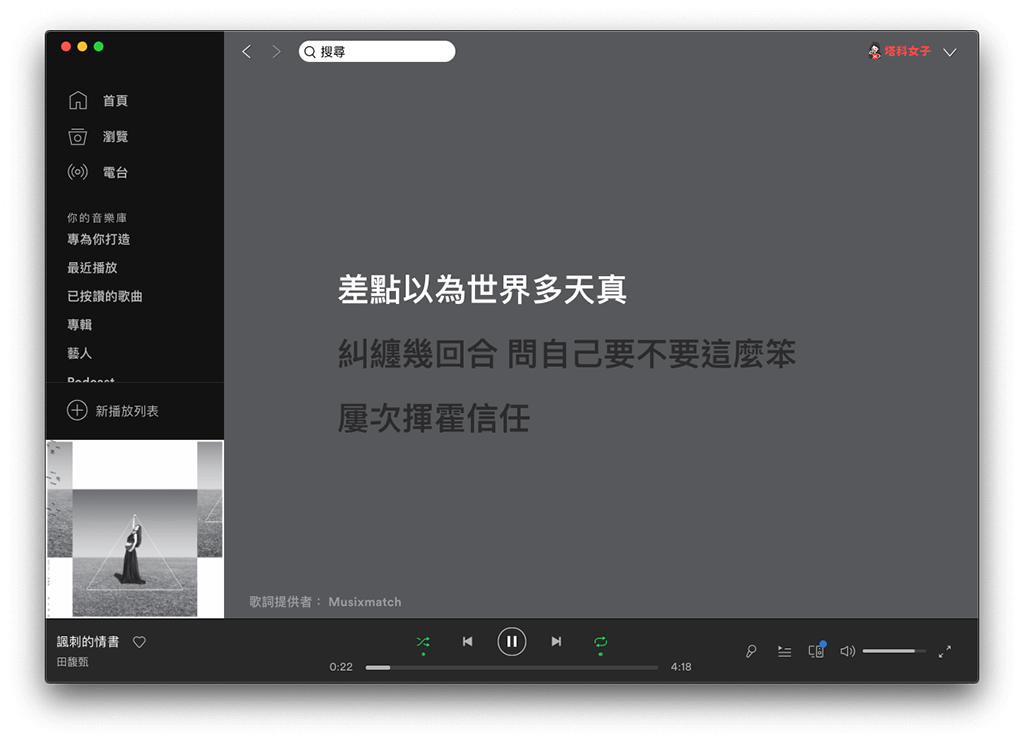Screen dimensions: 1024x743
Task: Click current lyric 差點以為世界多天真
Action: [x=482, y=289]
